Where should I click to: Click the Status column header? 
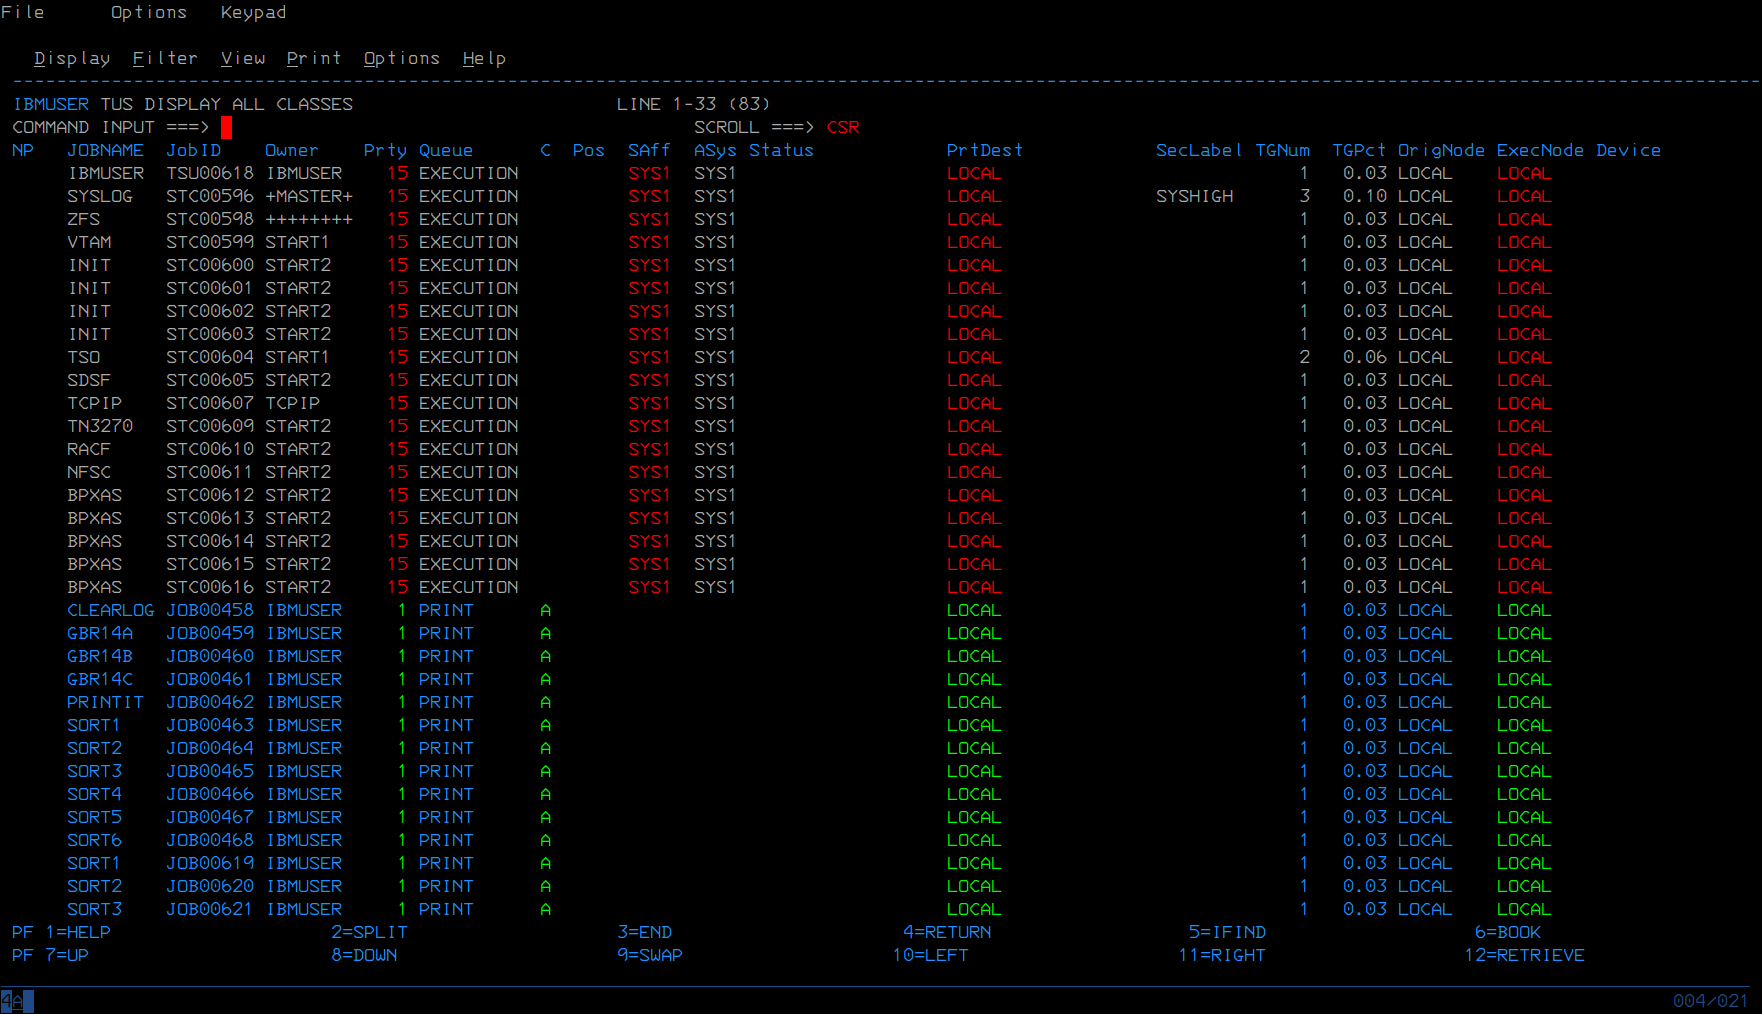click(x=781, y=150)
